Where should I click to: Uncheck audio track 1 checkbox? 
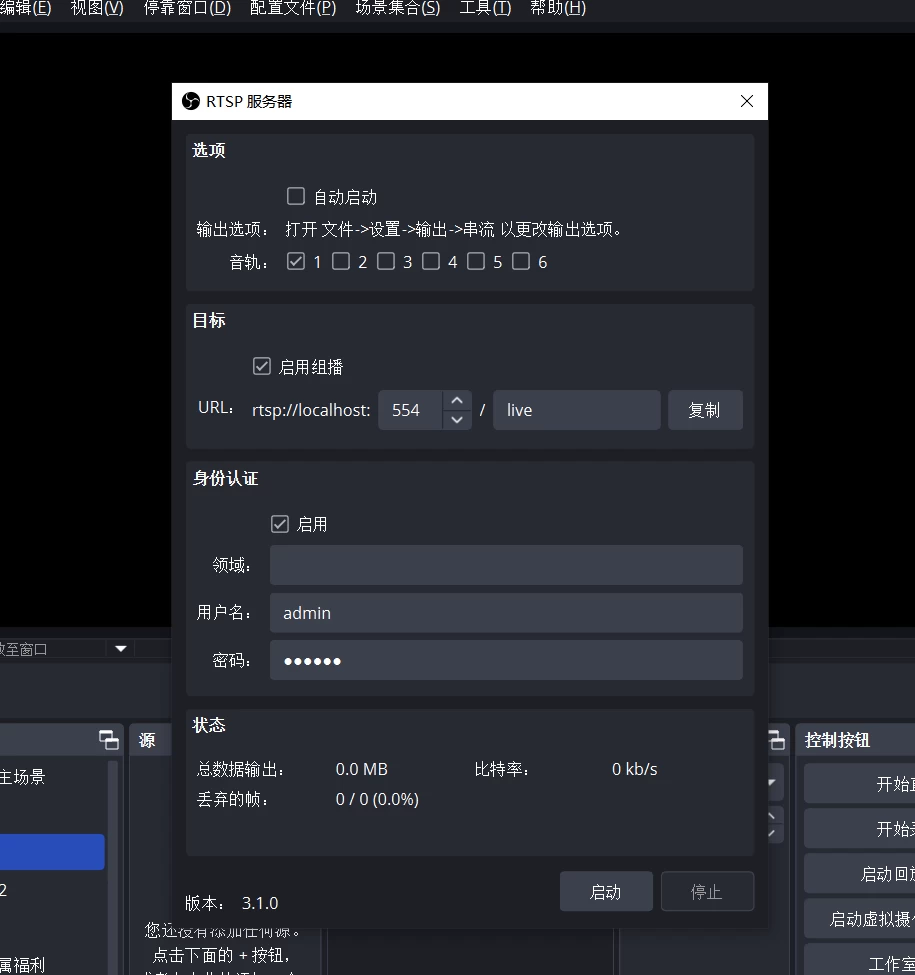[296, 261]
